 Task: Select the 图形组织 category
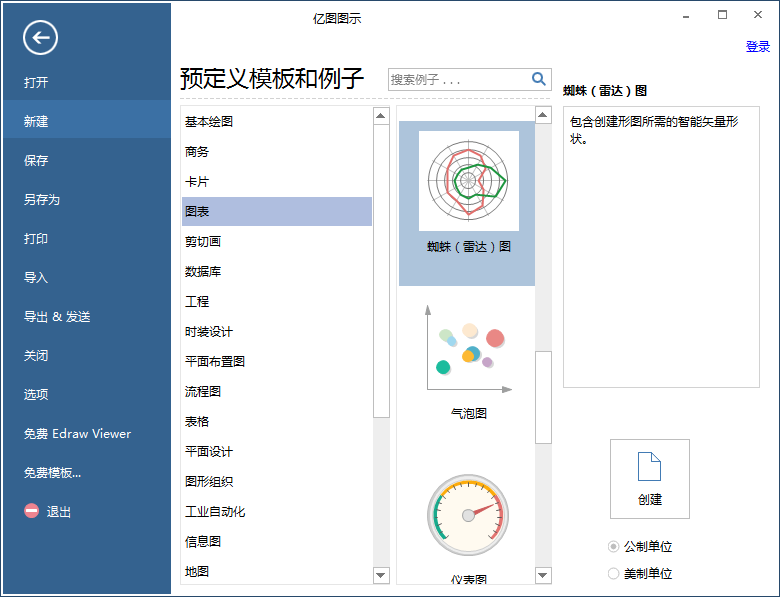point(277,481)
